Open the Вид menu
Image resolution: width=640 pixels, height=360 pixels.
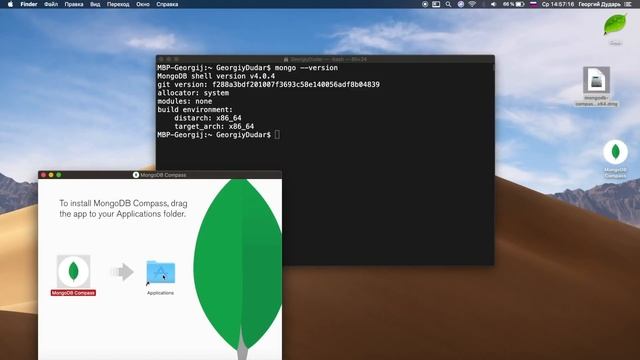tap(95, 4)
